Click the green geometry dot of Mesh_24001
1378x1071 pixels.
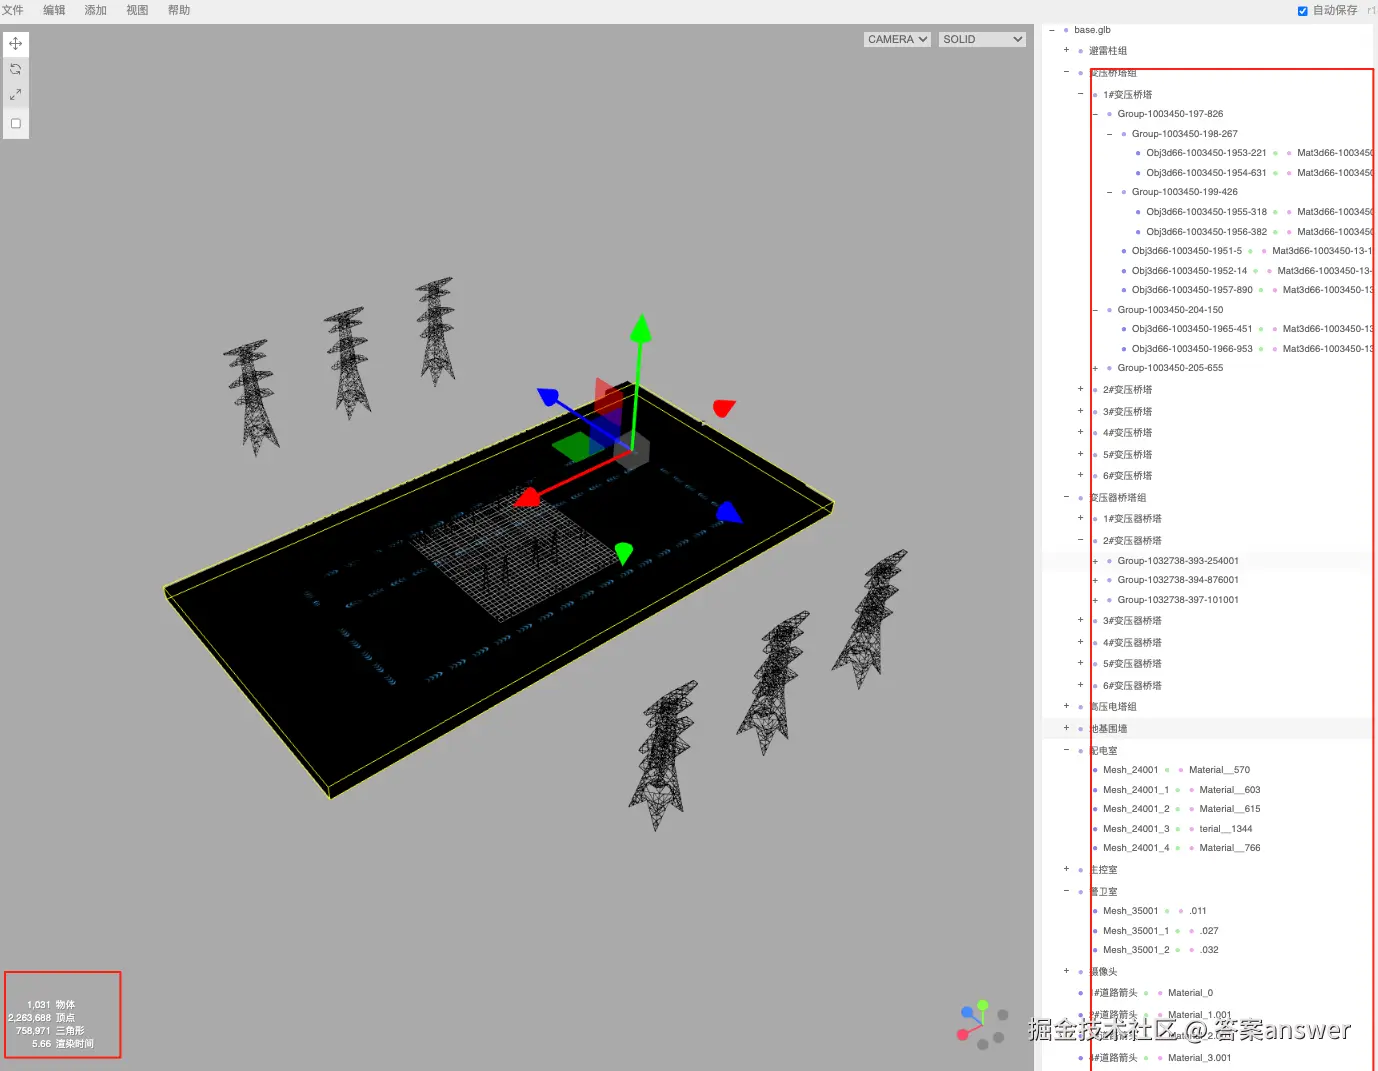point(1167,770)
